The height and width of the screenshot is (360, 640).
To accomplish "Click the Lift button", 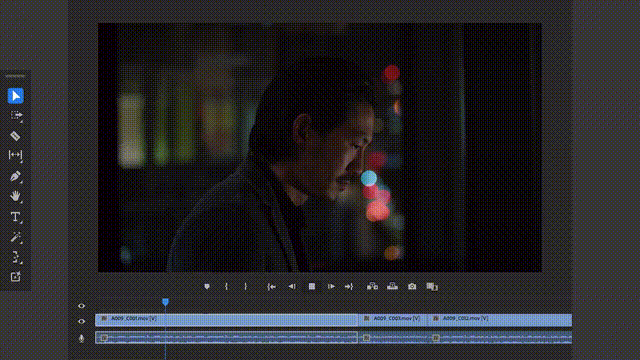I will click(x=372, y=287).
